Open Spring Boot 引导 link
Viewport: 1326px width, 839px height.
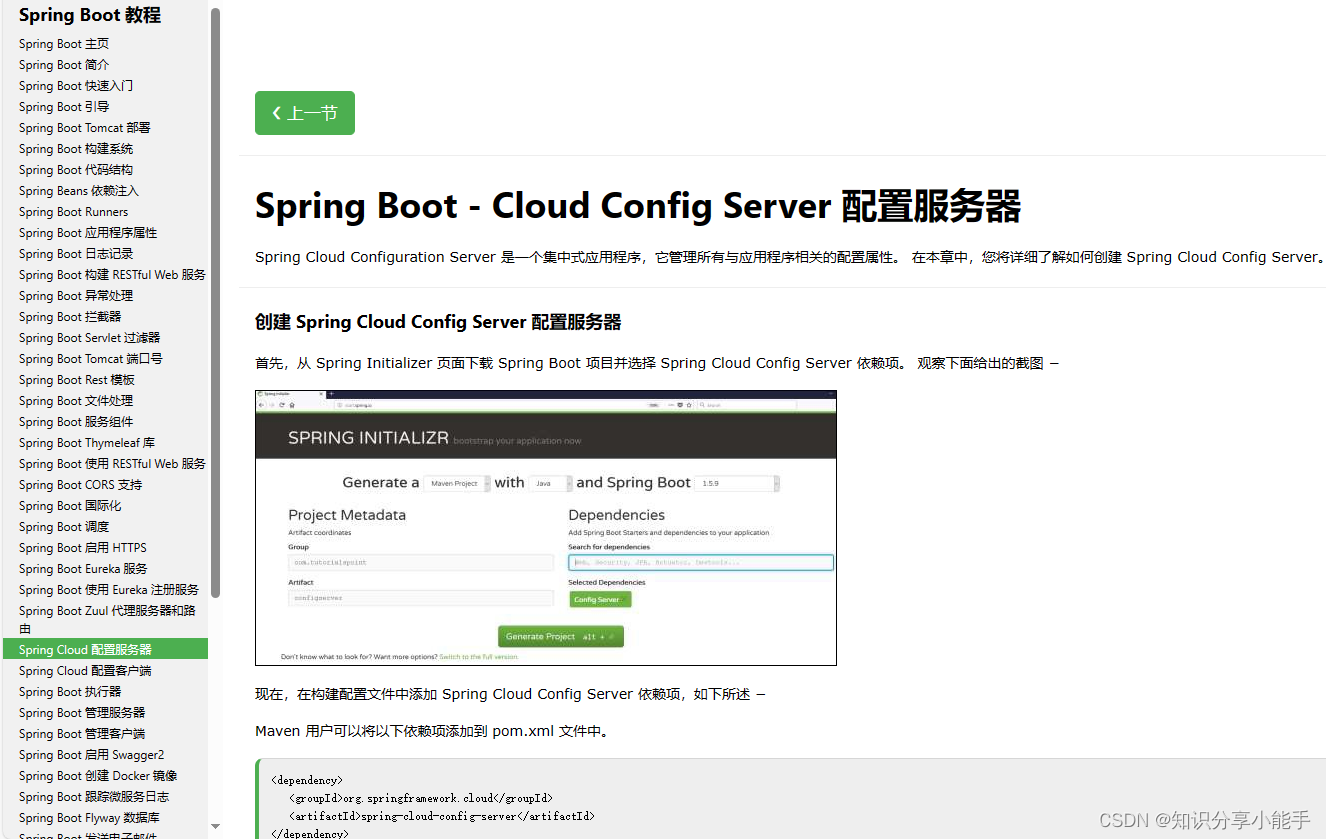(64, 107)
